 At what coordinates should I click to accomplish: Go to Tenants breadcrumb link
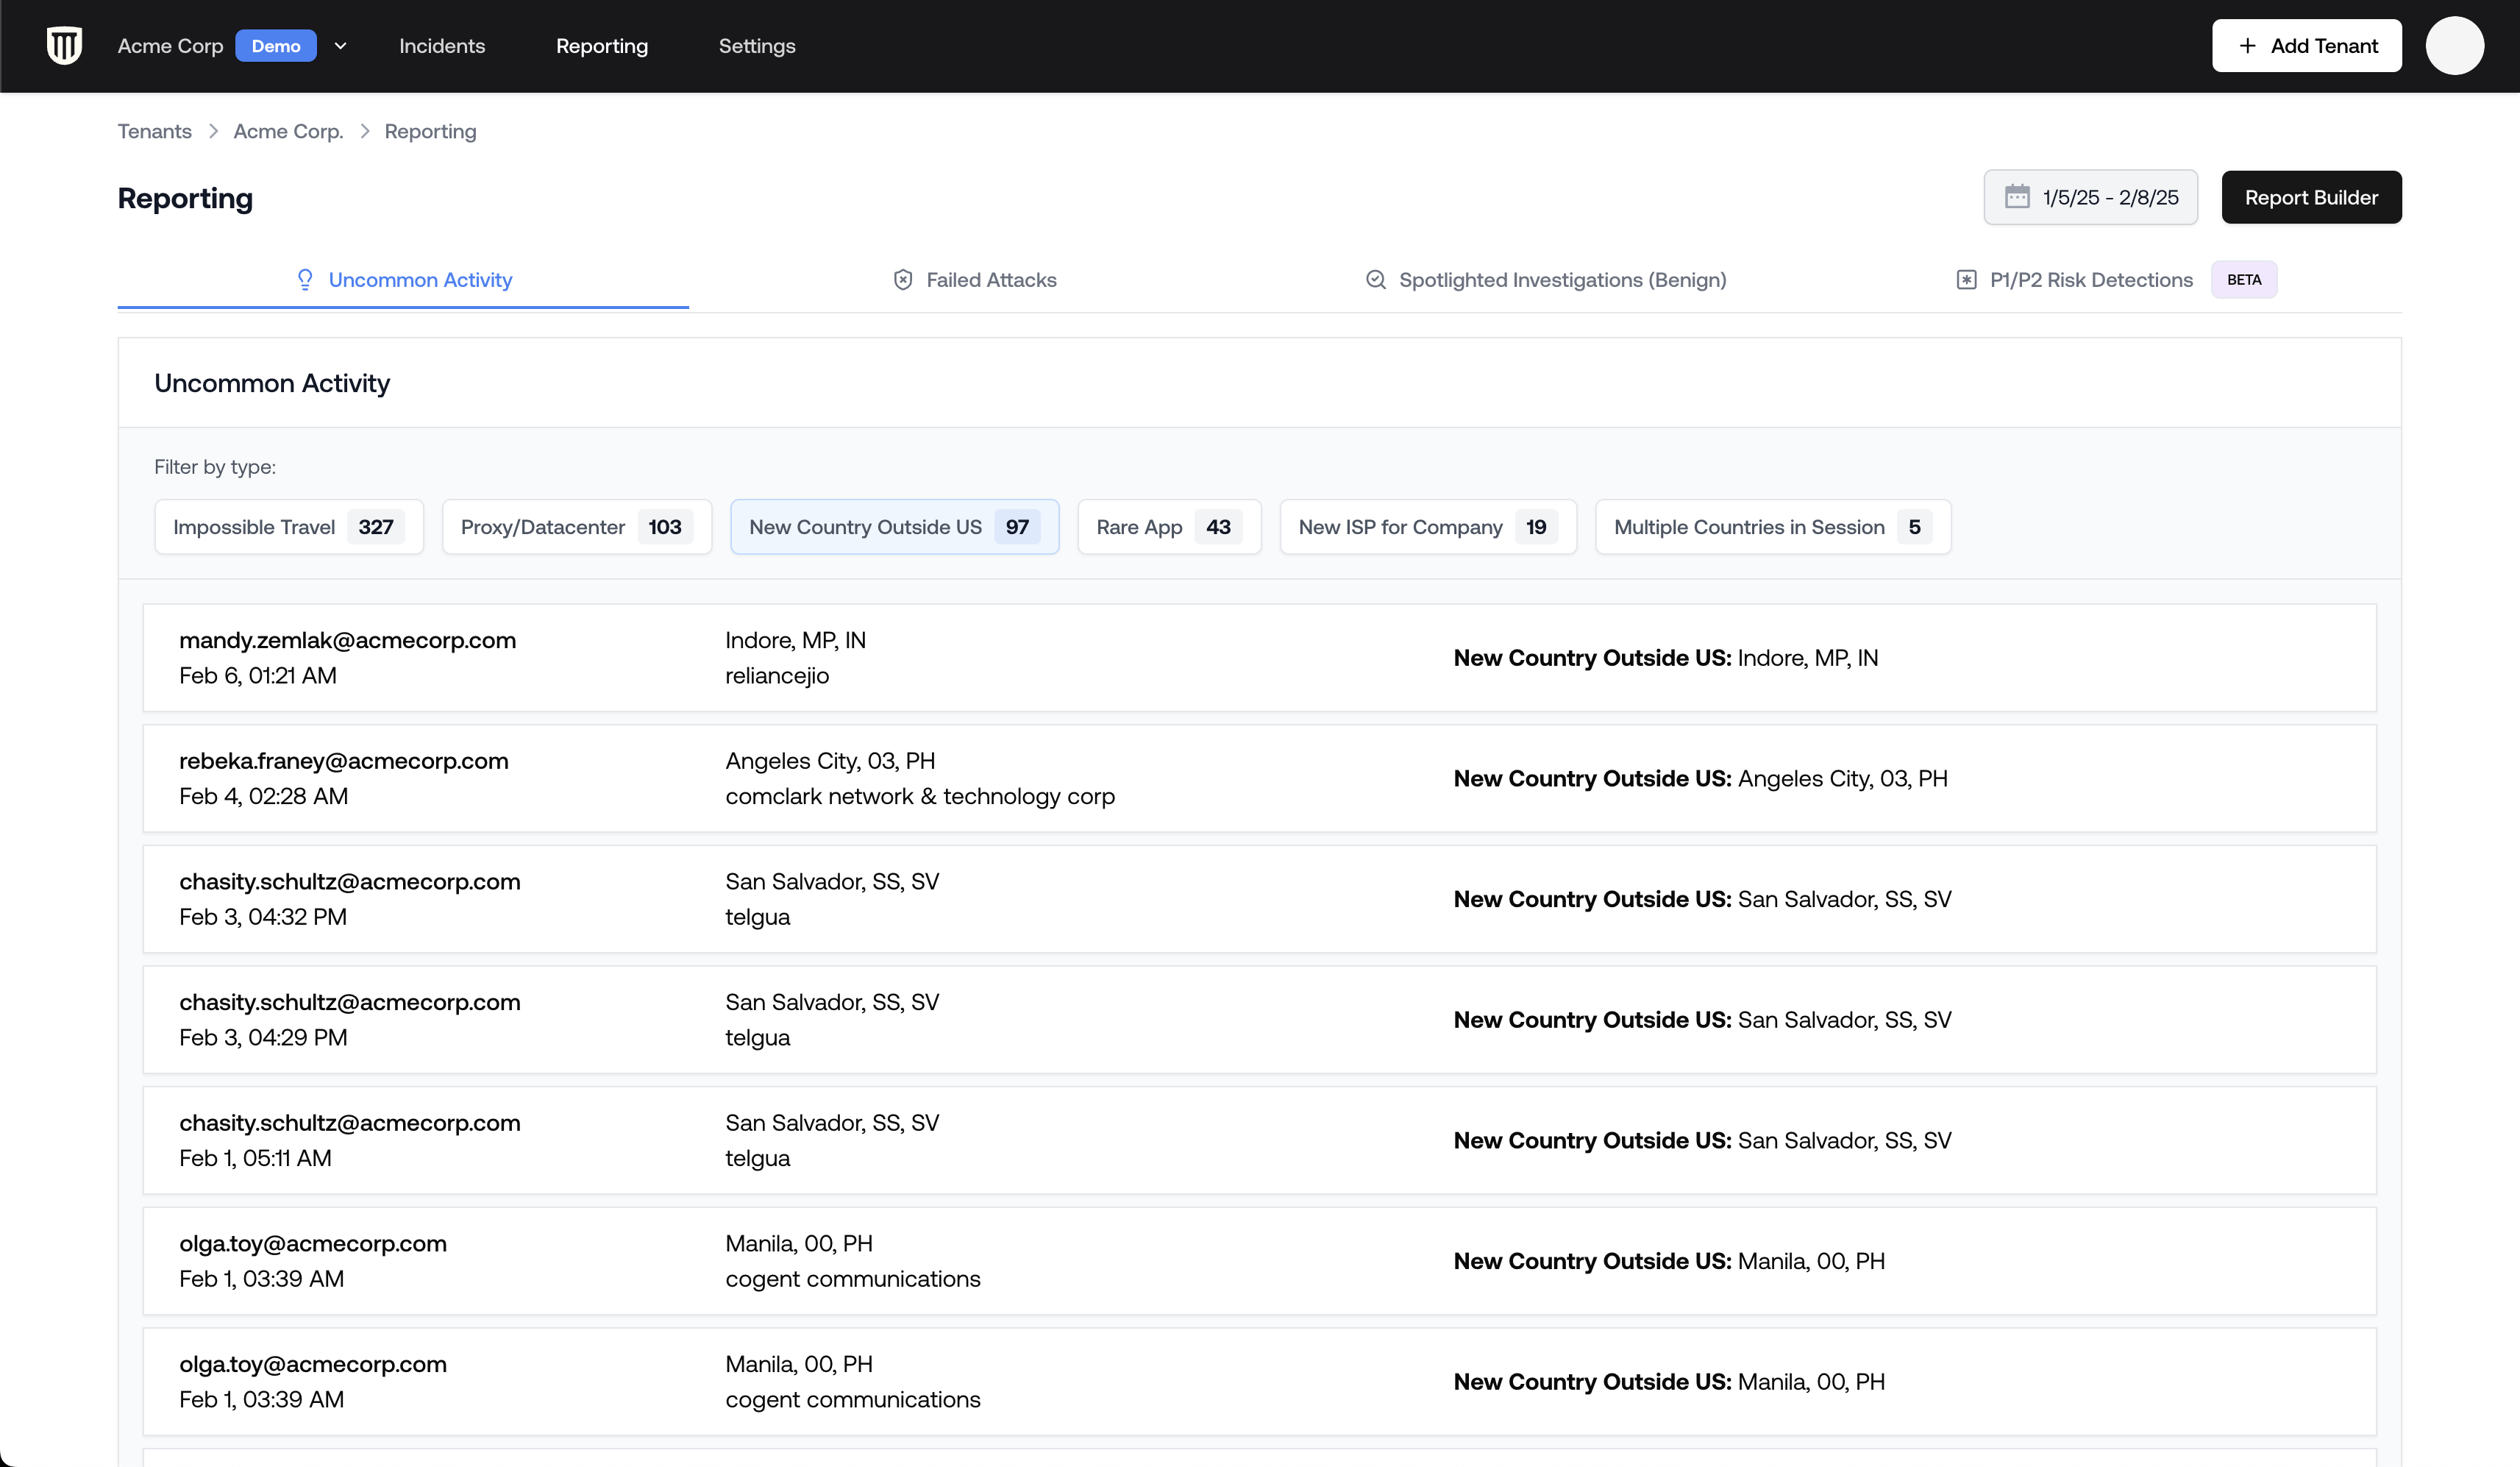point(154,131)
